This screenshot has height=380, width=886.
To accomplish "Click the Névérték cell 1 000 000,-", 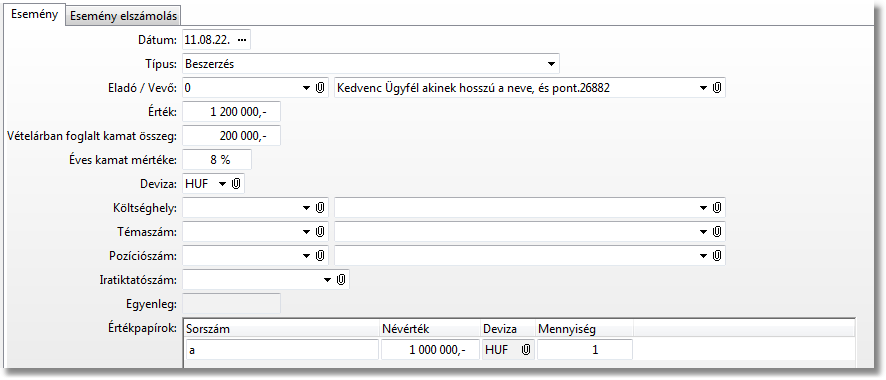I will click(430, 350).
